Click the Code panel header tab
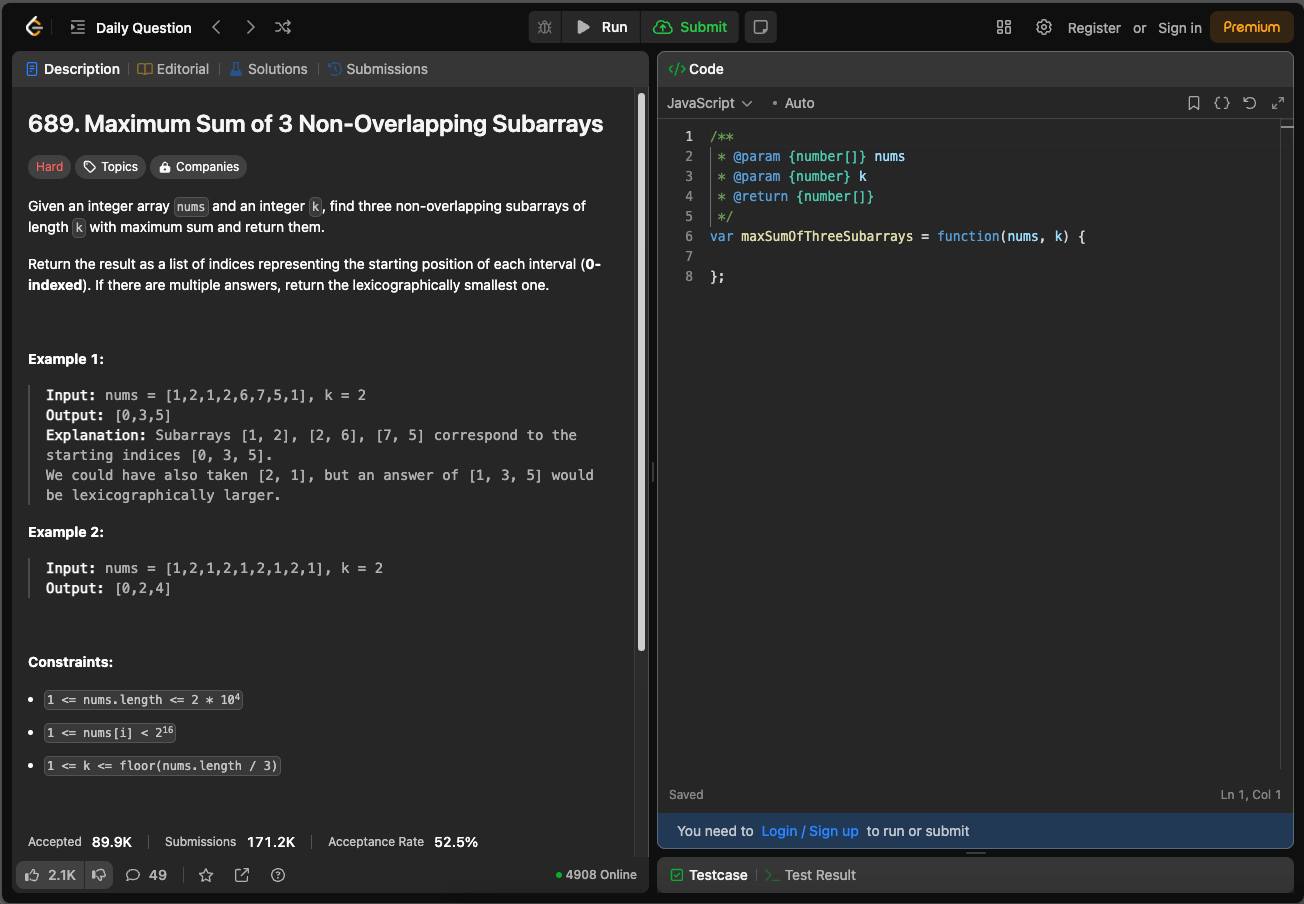The height and width of the screenshot is (904, 1304). click(696, 69)
